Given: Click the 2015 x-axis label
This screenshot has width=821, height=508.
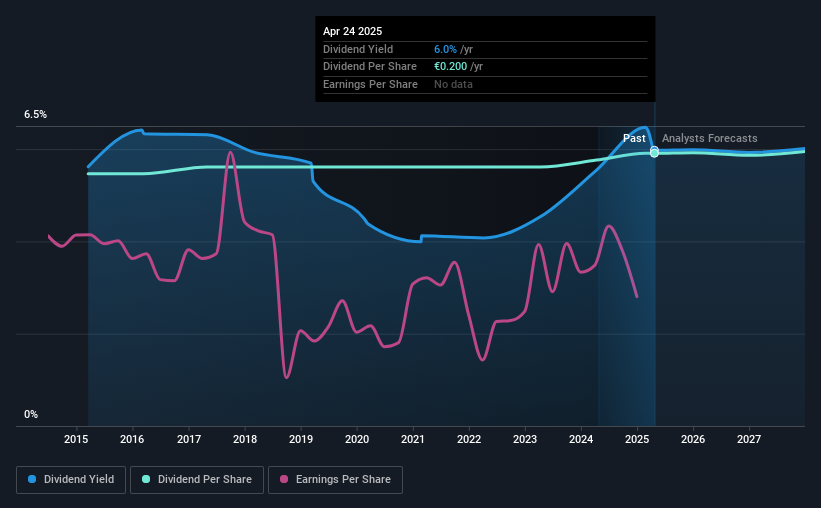Looking at the screenshot, I should click(76, 439).
